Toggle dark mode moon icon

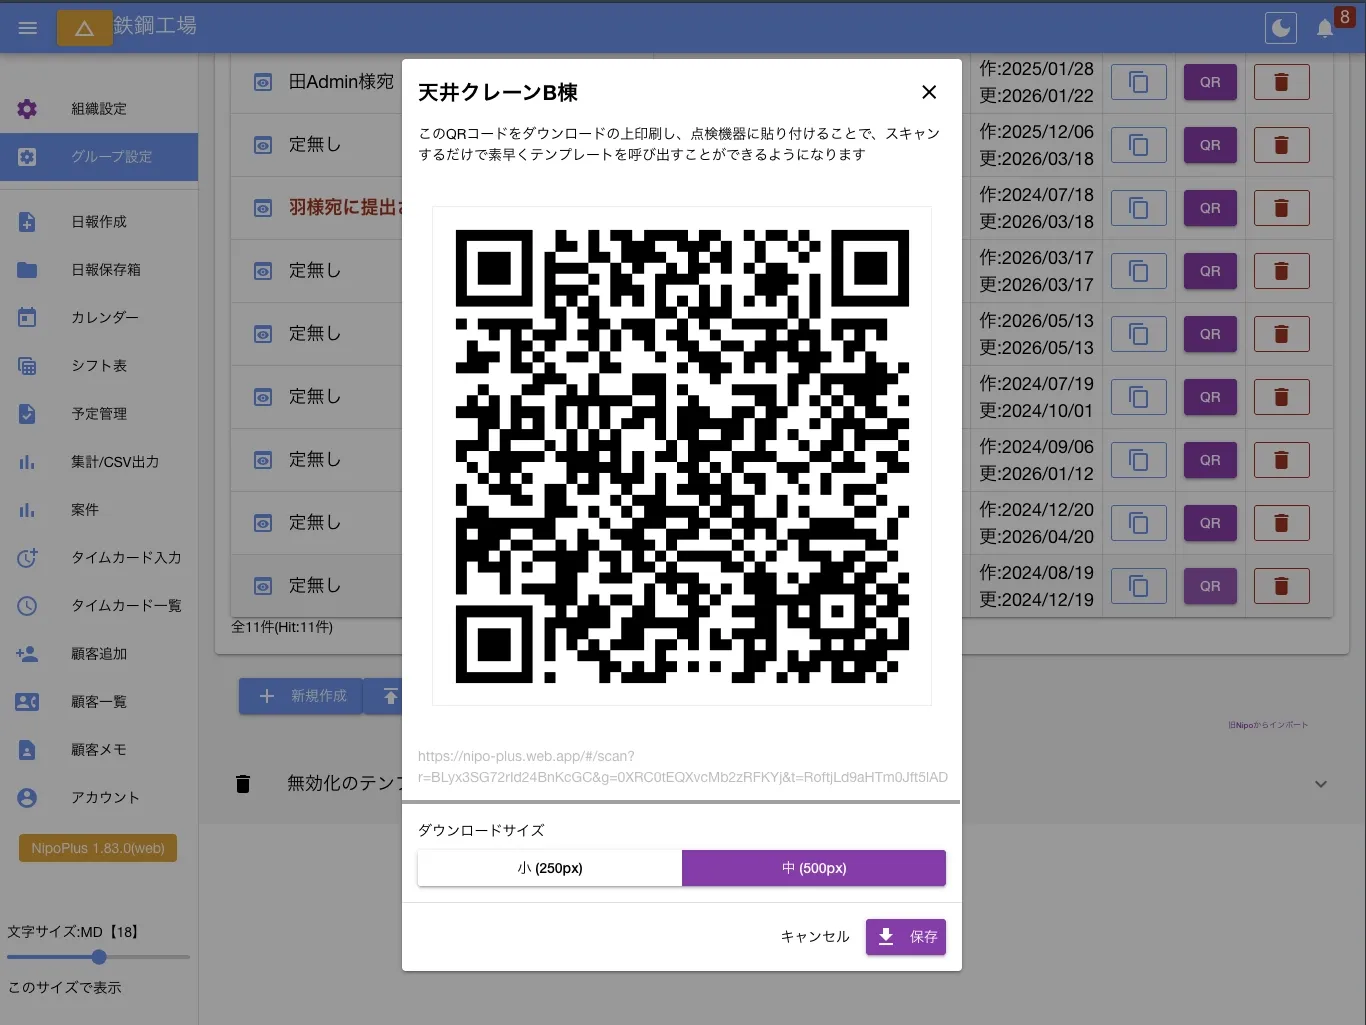point(1281,28)
